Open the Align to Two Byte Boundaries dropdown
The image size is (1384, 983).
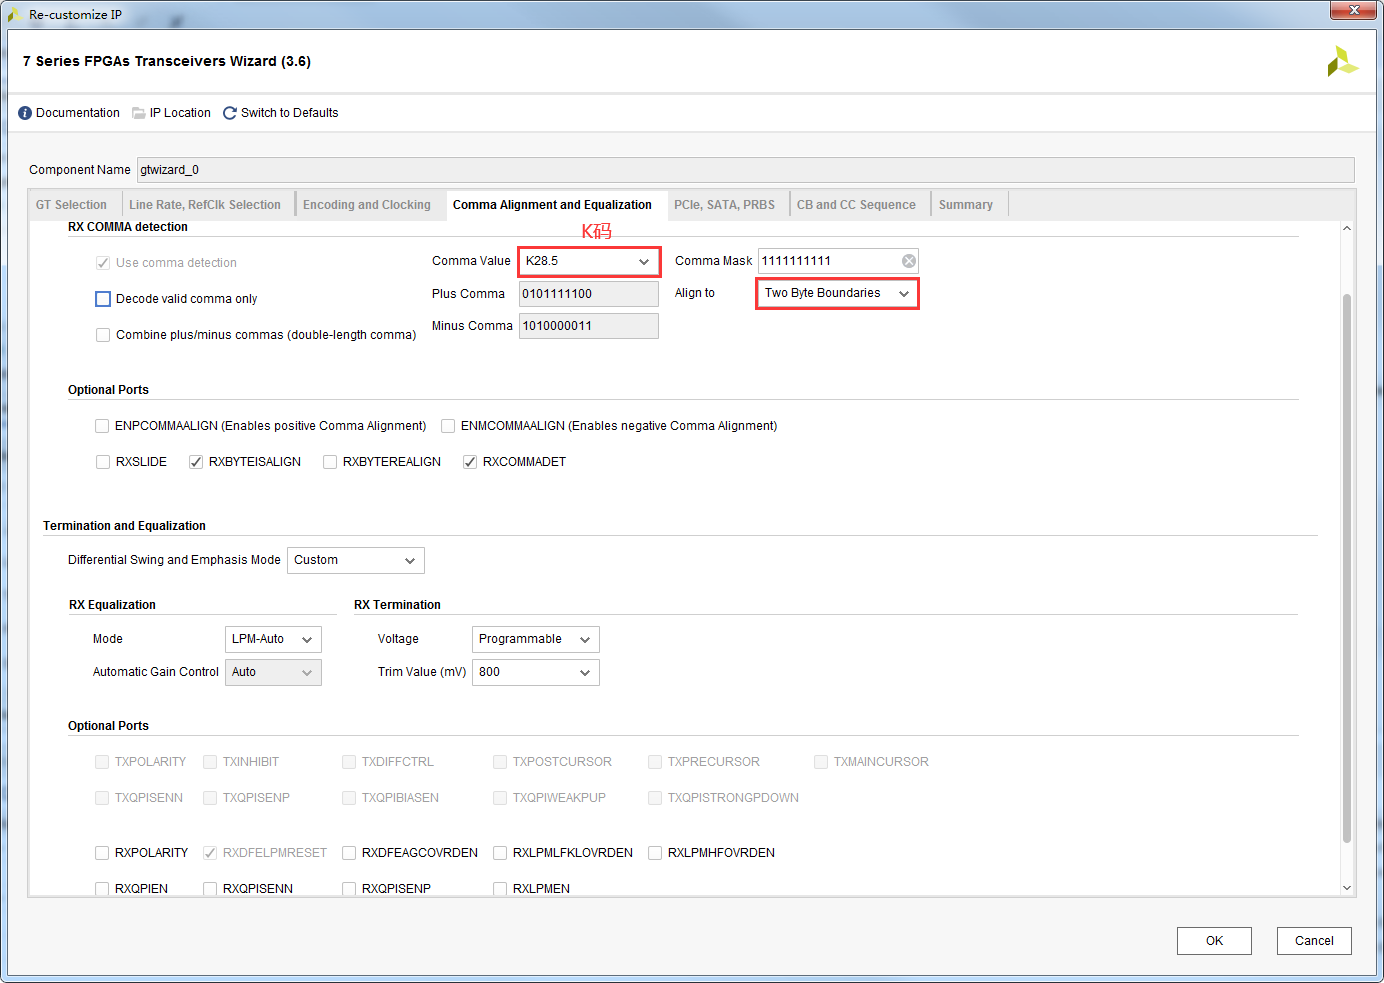coord(837,293)
